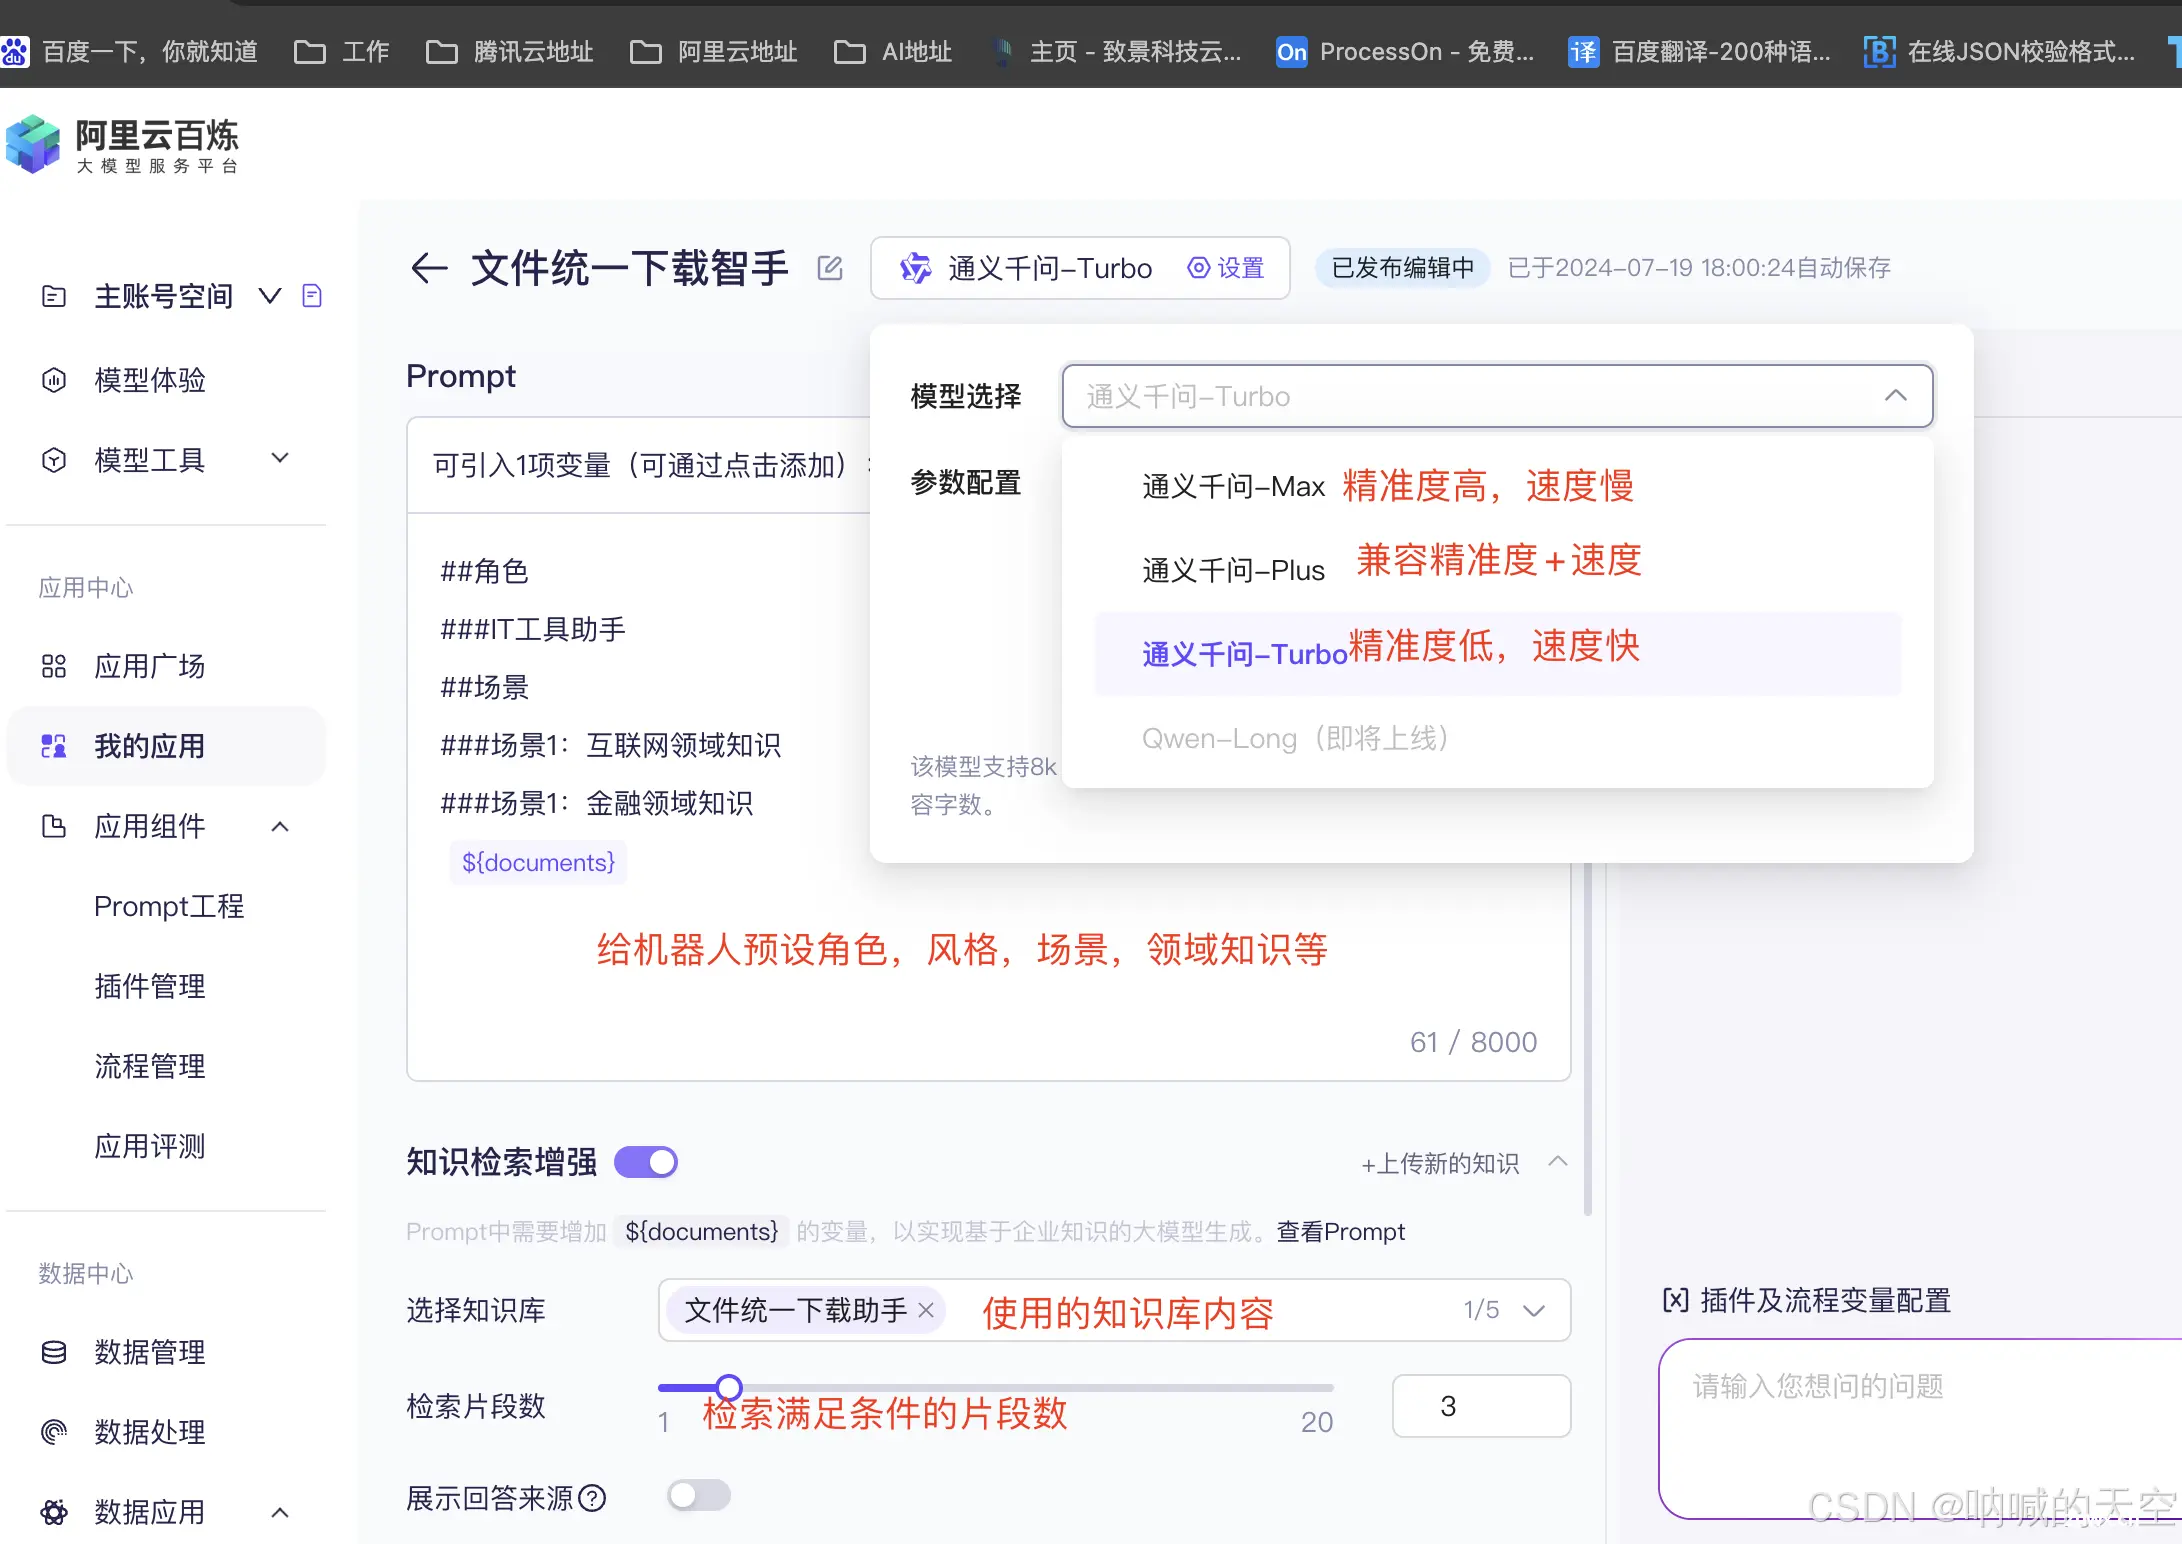Click the 通义千问-Turbo model logo icon
The height and width of the screenshot is (1544, 2182).
click(x=914, y=268)
